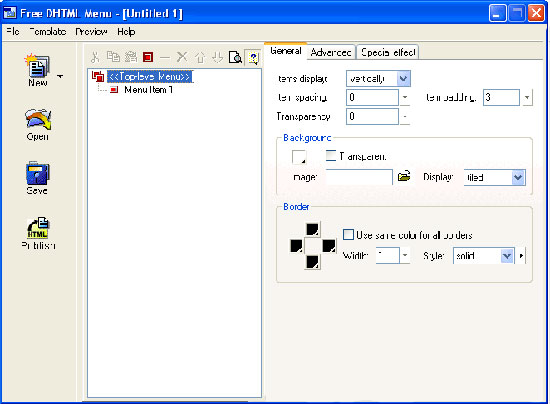Click the Item padding value field
This screenshot has width=550, height=404.
pyautogui.click(x=501, y=97)
